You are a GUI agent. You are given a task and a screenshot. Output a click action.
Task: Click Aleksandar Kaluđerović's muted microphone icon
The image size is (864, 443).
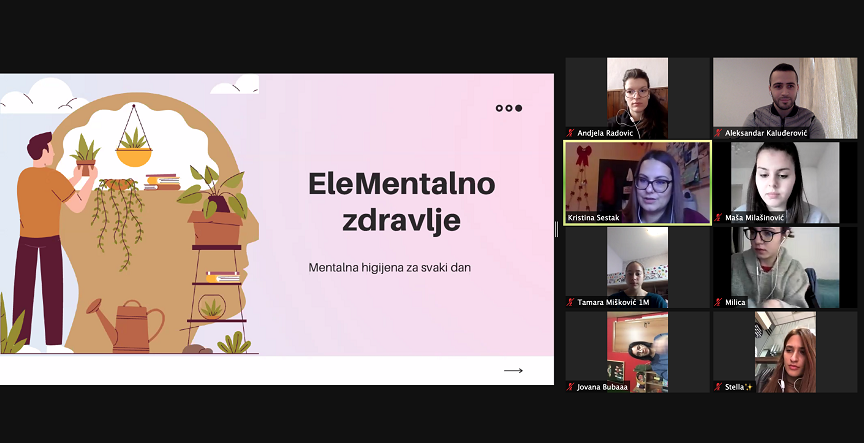click(718, 133)
